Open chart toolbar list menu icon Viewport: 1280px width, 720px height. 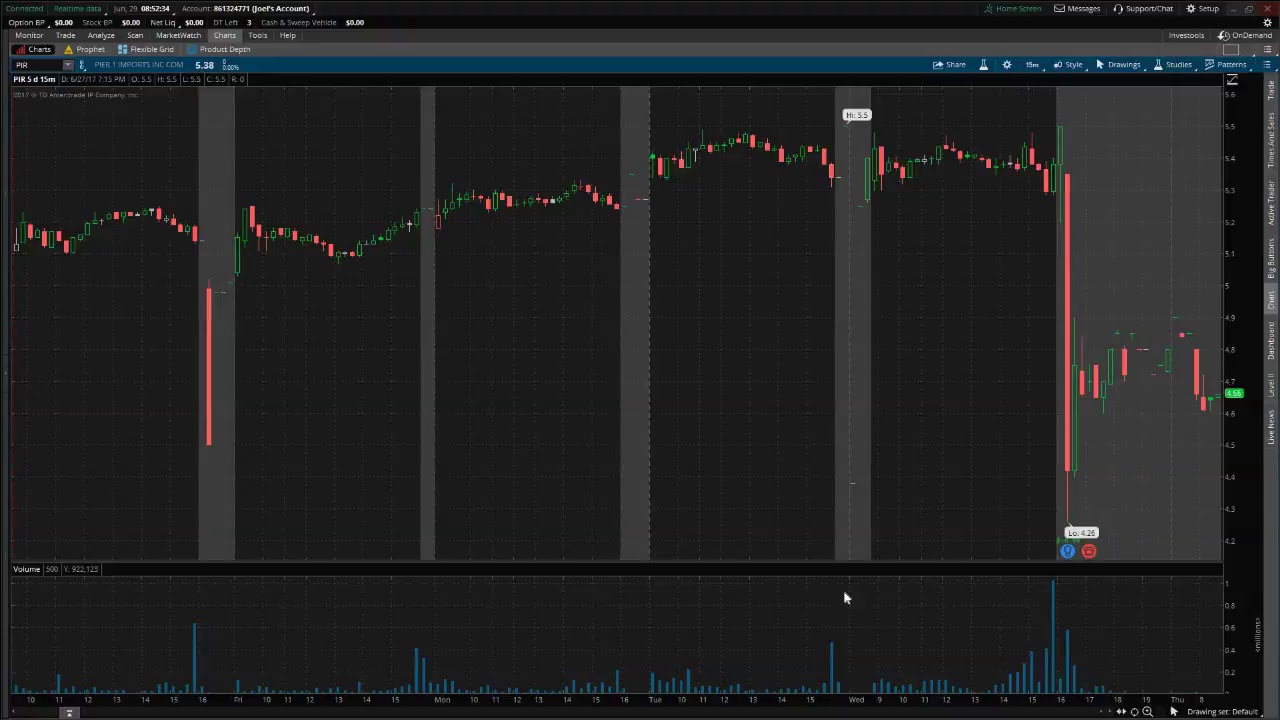(1266, 65)
